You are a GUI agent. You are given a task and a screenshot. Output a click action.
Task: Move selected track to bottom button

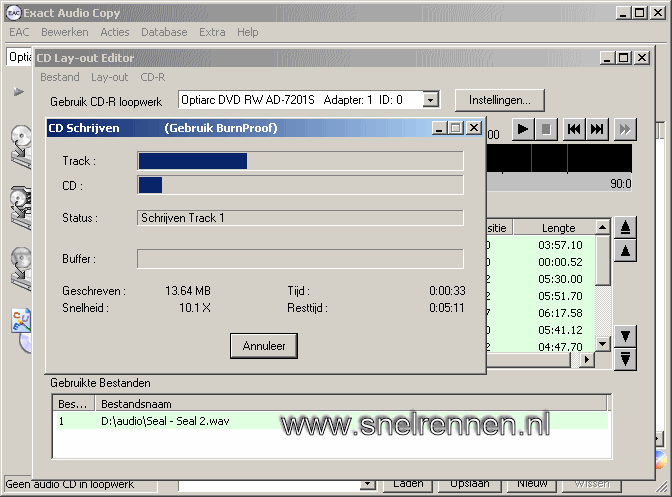point(625,359)
